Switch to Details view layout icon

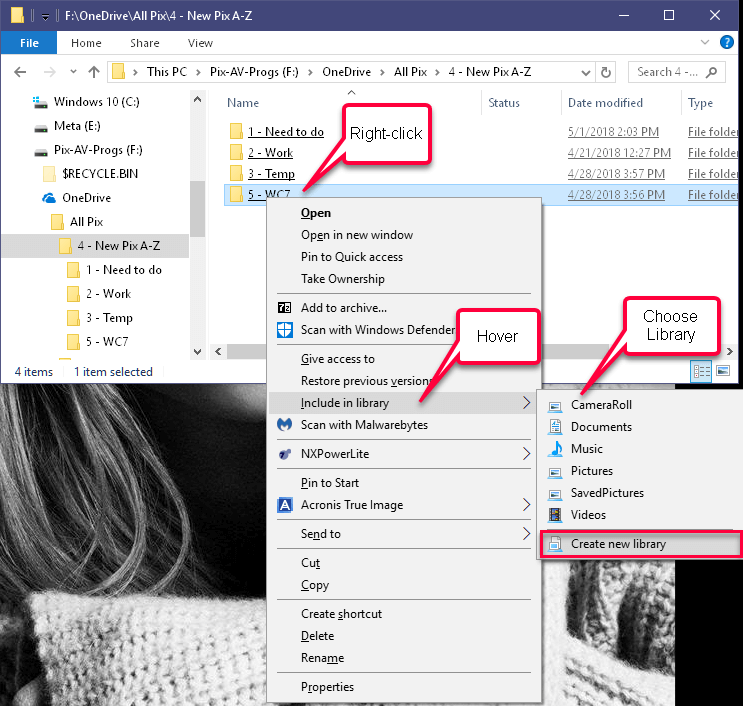click(701, 371)
